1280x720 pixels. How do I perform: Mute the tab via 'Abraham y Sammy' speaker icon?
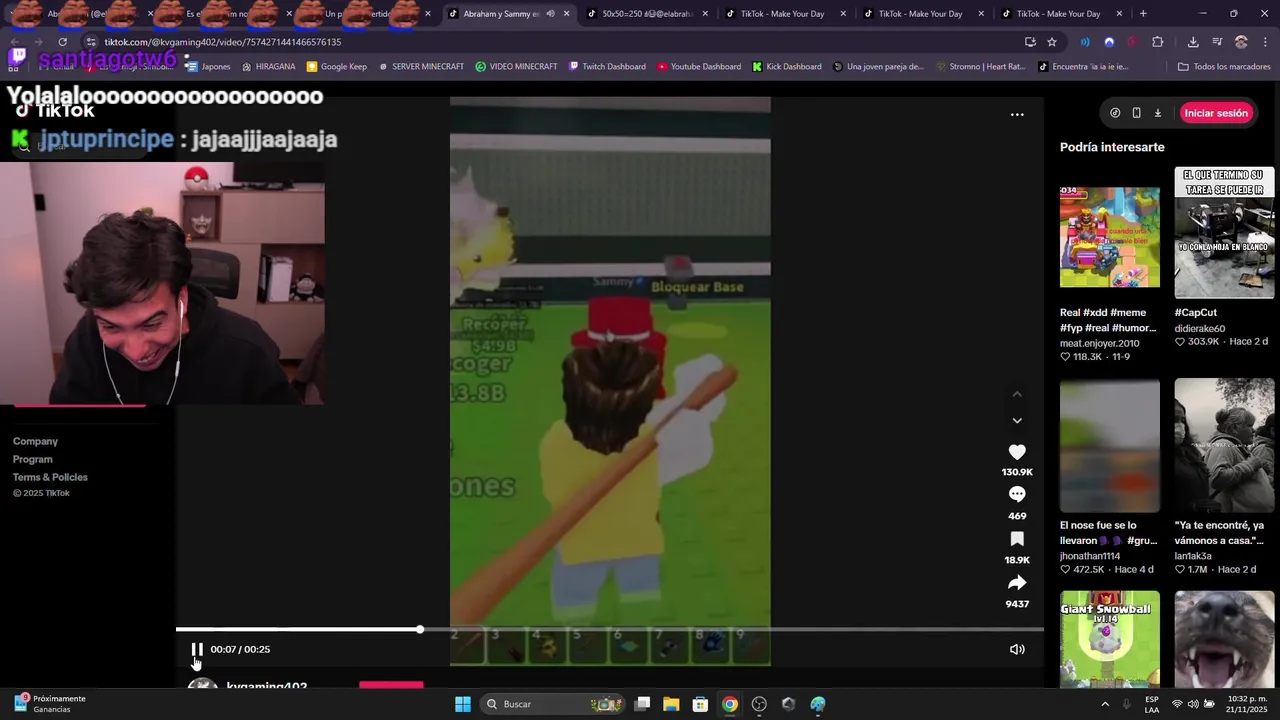550,14
